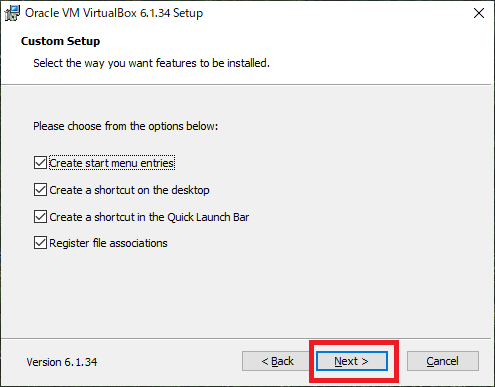
Task: Click the 'Please choose from the options below' text
Action: (125, 126)
